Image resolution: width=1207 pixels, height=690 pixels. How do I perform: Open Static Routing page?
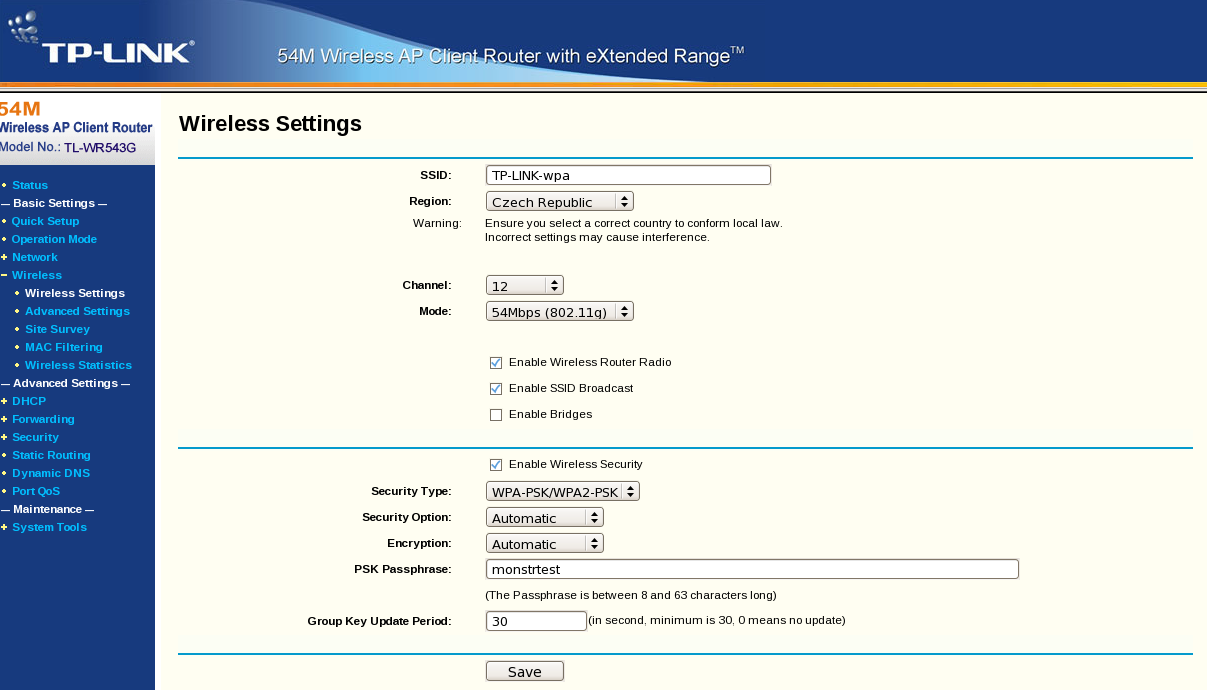51,455
